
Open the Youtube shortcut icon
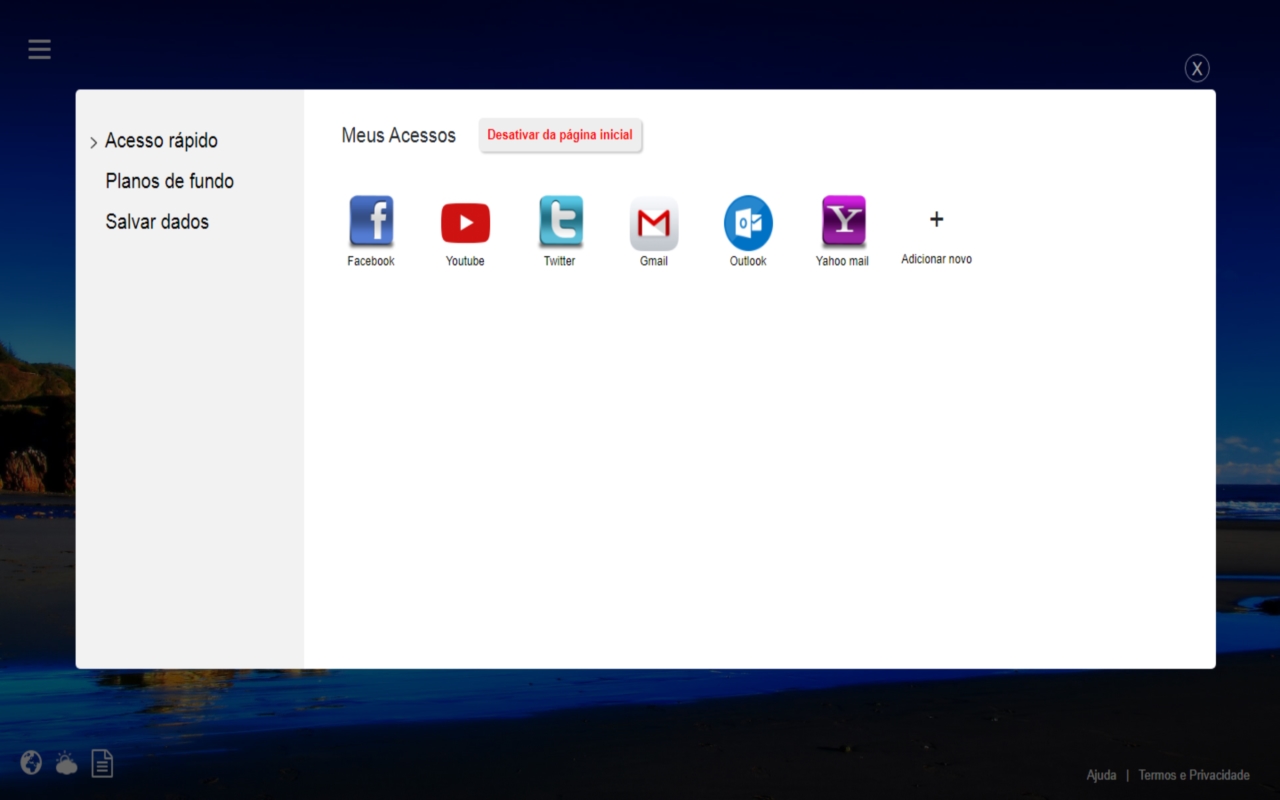click(465, 223)
